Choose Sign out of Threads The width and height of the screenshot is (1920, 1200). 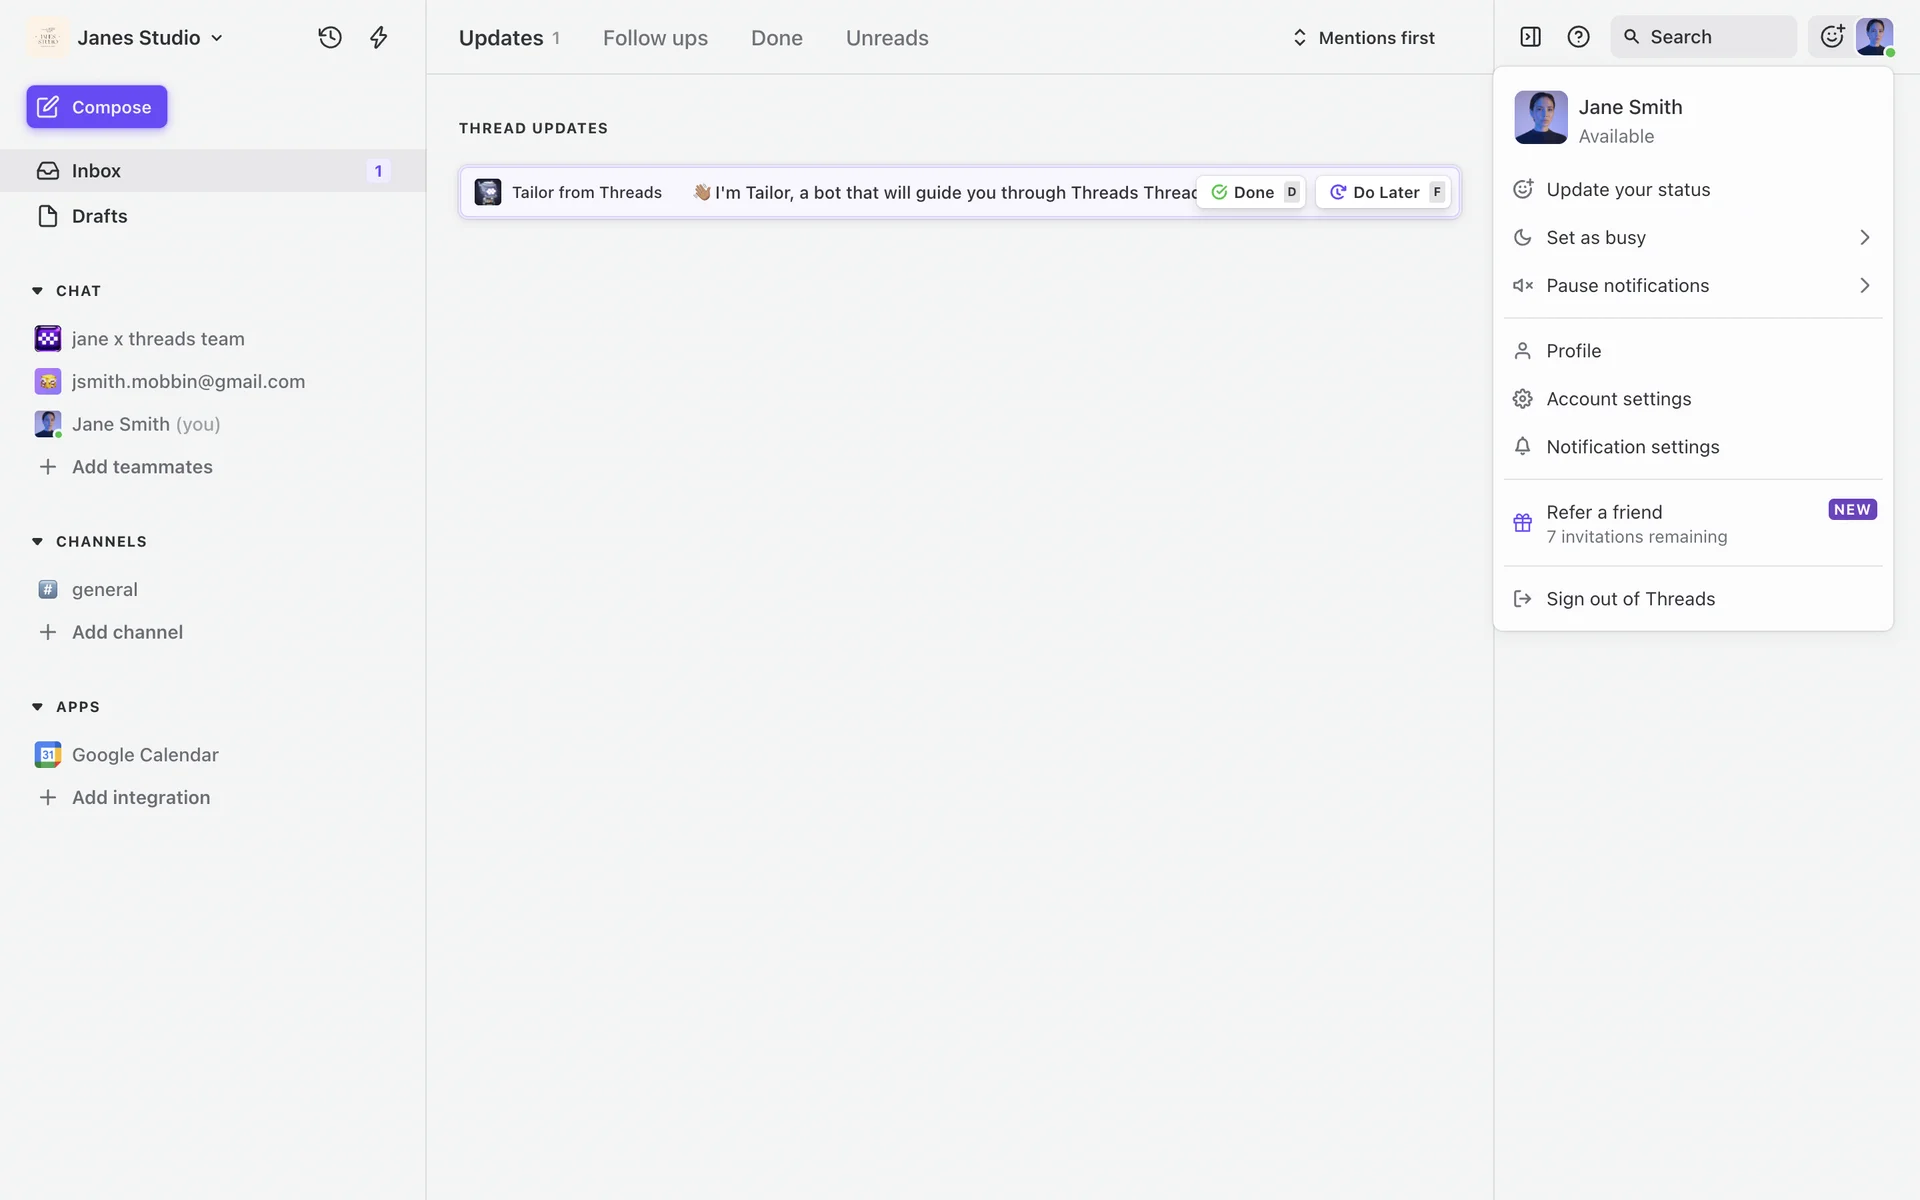point(1630,599)
